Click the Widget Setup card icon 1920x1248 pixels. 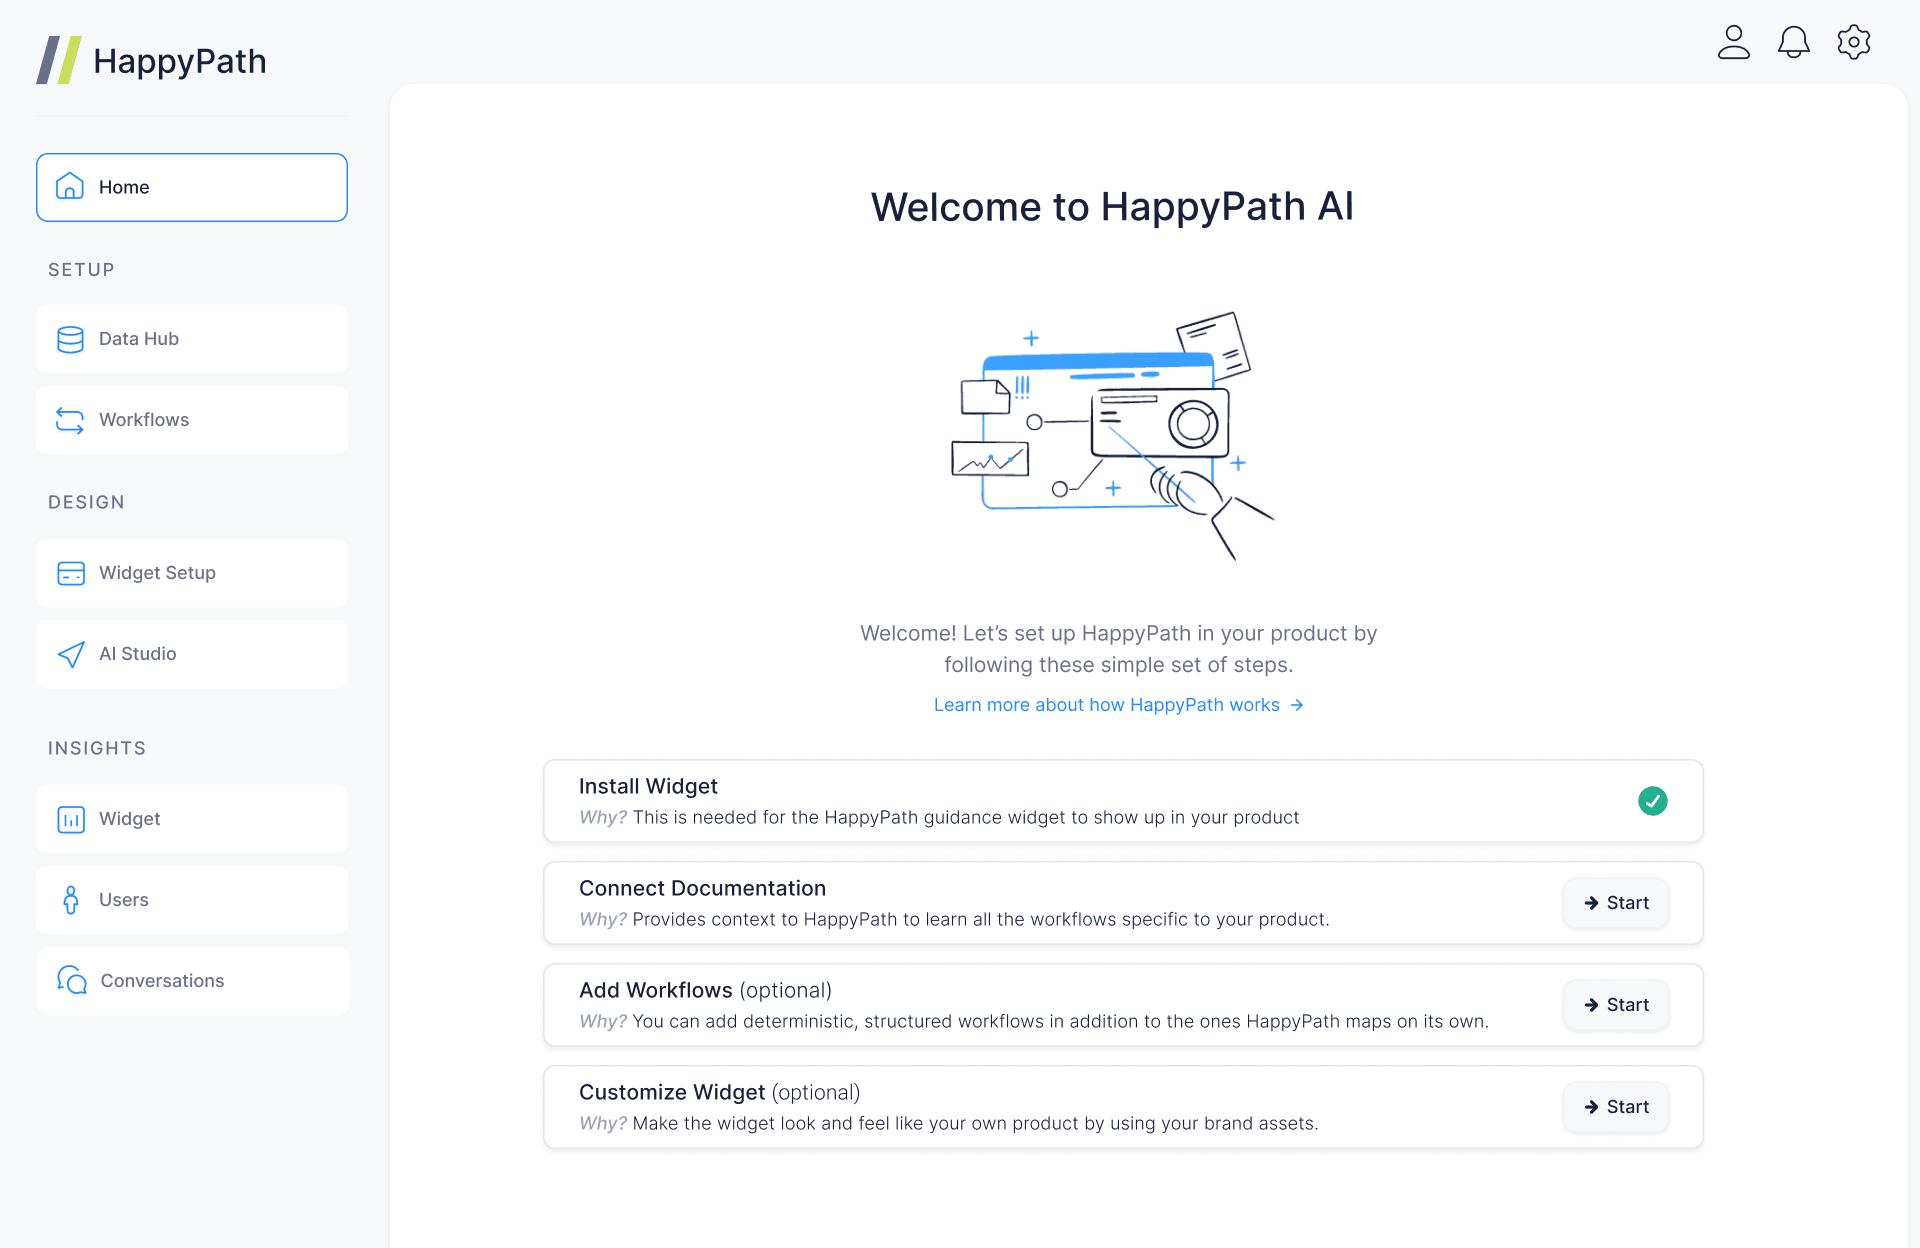click(70, 573)
